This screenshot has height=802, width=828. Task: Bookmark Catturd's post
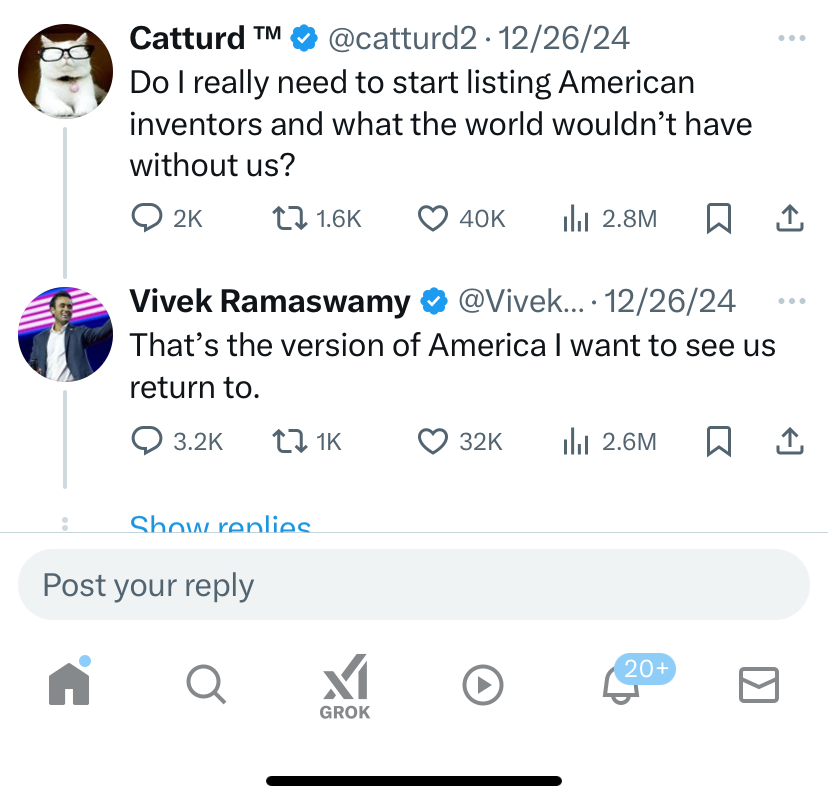[717, 218]
